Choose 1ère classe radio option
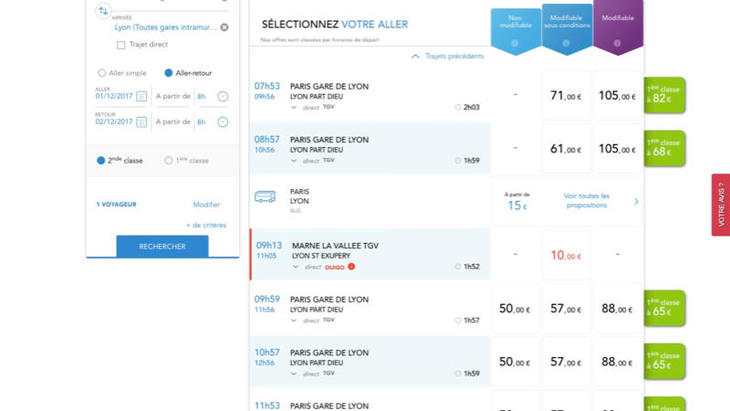 click(x=168, y=160)
